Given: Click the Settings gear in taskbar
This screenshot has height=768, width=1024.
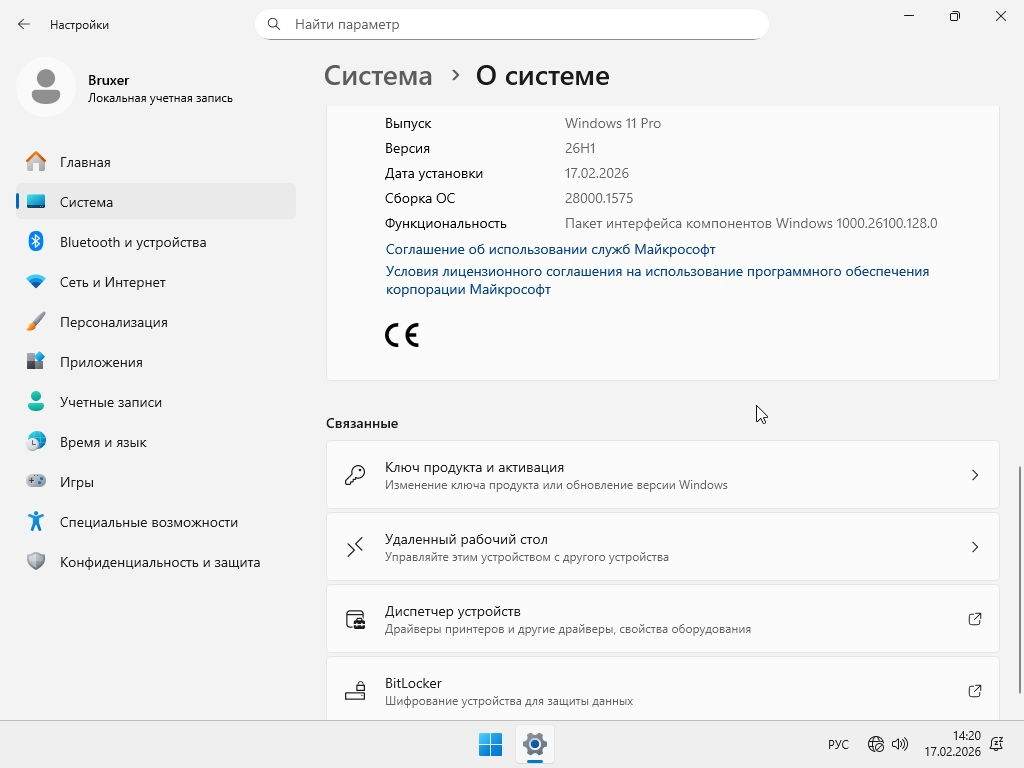Looking at the screenshot, I should (535, 744).
